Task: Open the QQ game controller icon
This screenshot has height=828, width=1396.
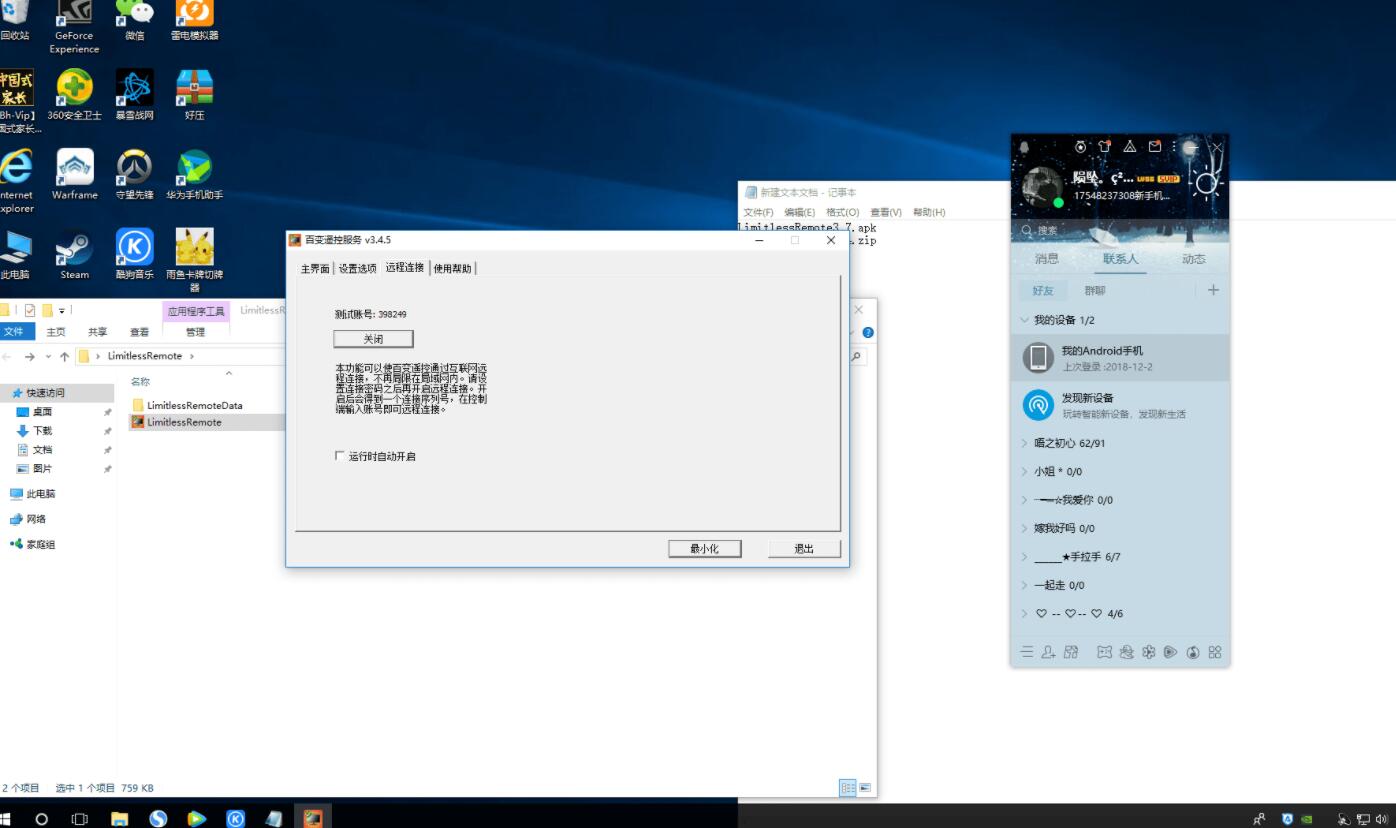Action: 1104,652
